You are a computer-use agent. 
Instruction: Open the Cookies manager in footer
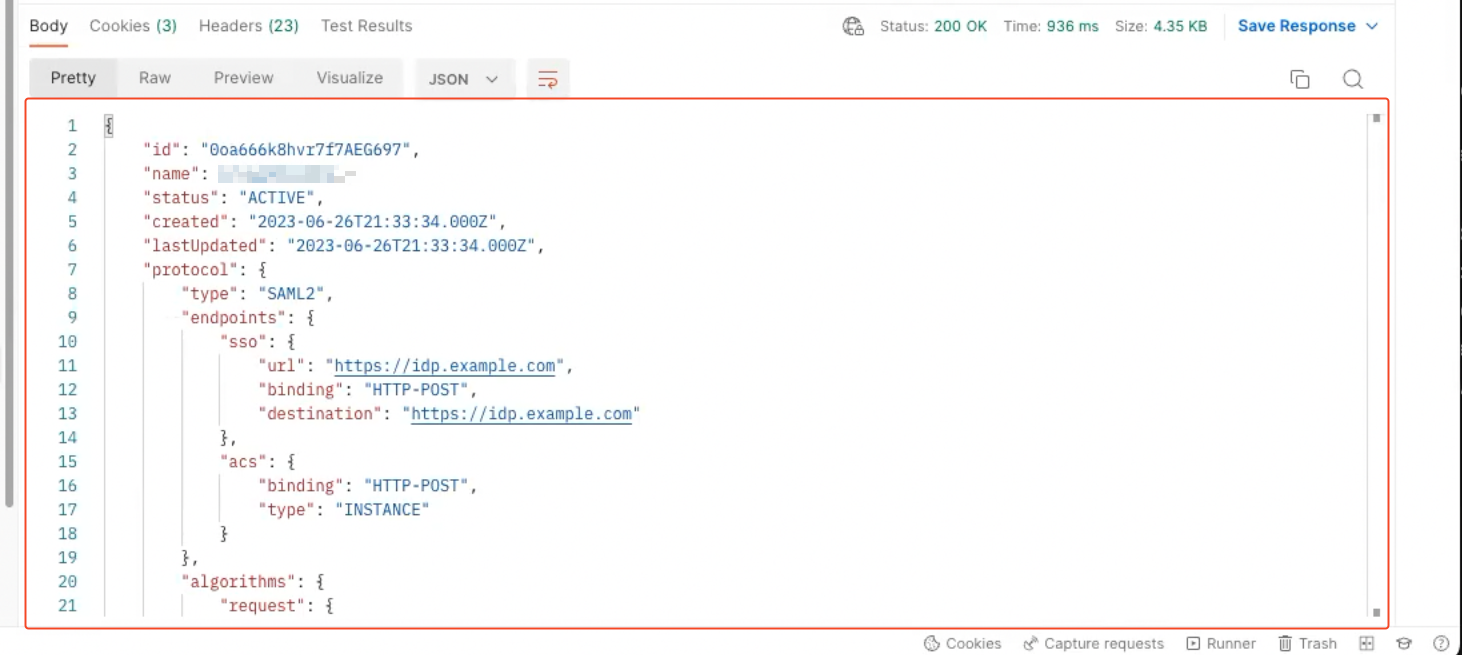962,643
